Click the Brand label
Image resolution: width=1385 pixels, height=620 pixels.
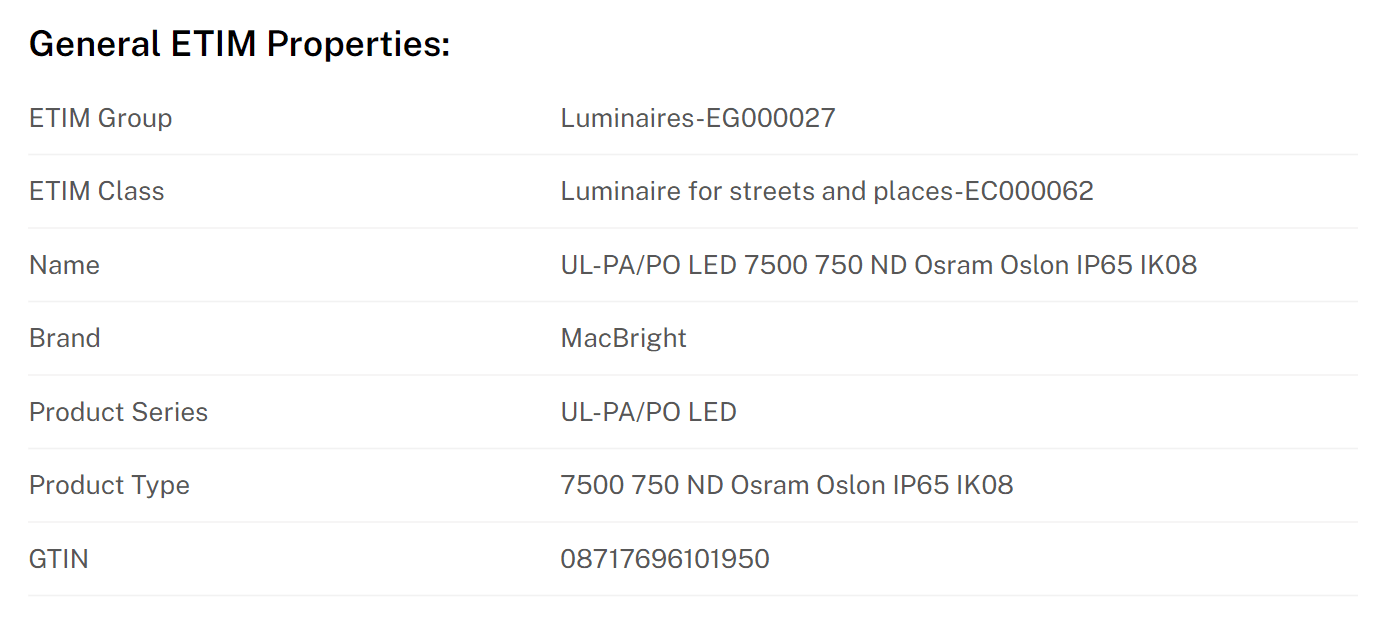coord(64,338)
